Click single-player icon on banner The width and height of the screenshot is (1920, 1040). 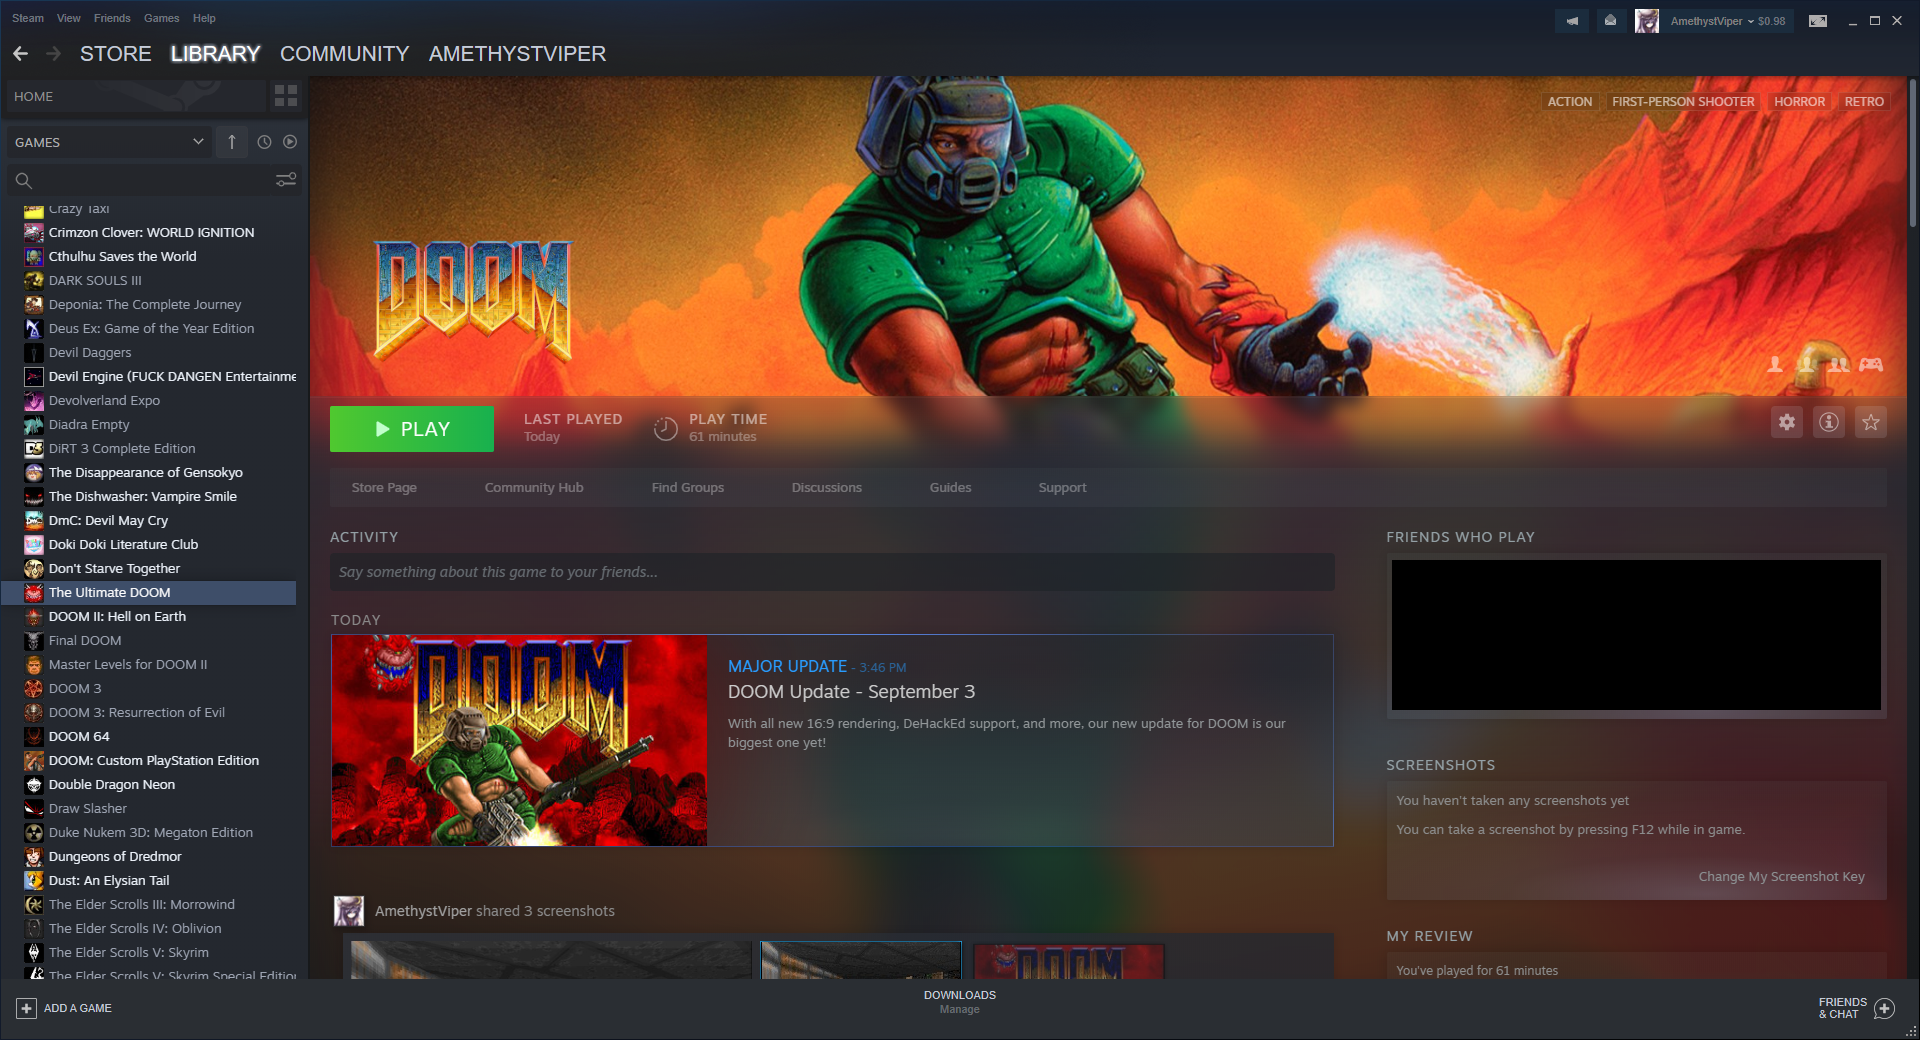click(1775, 365)
